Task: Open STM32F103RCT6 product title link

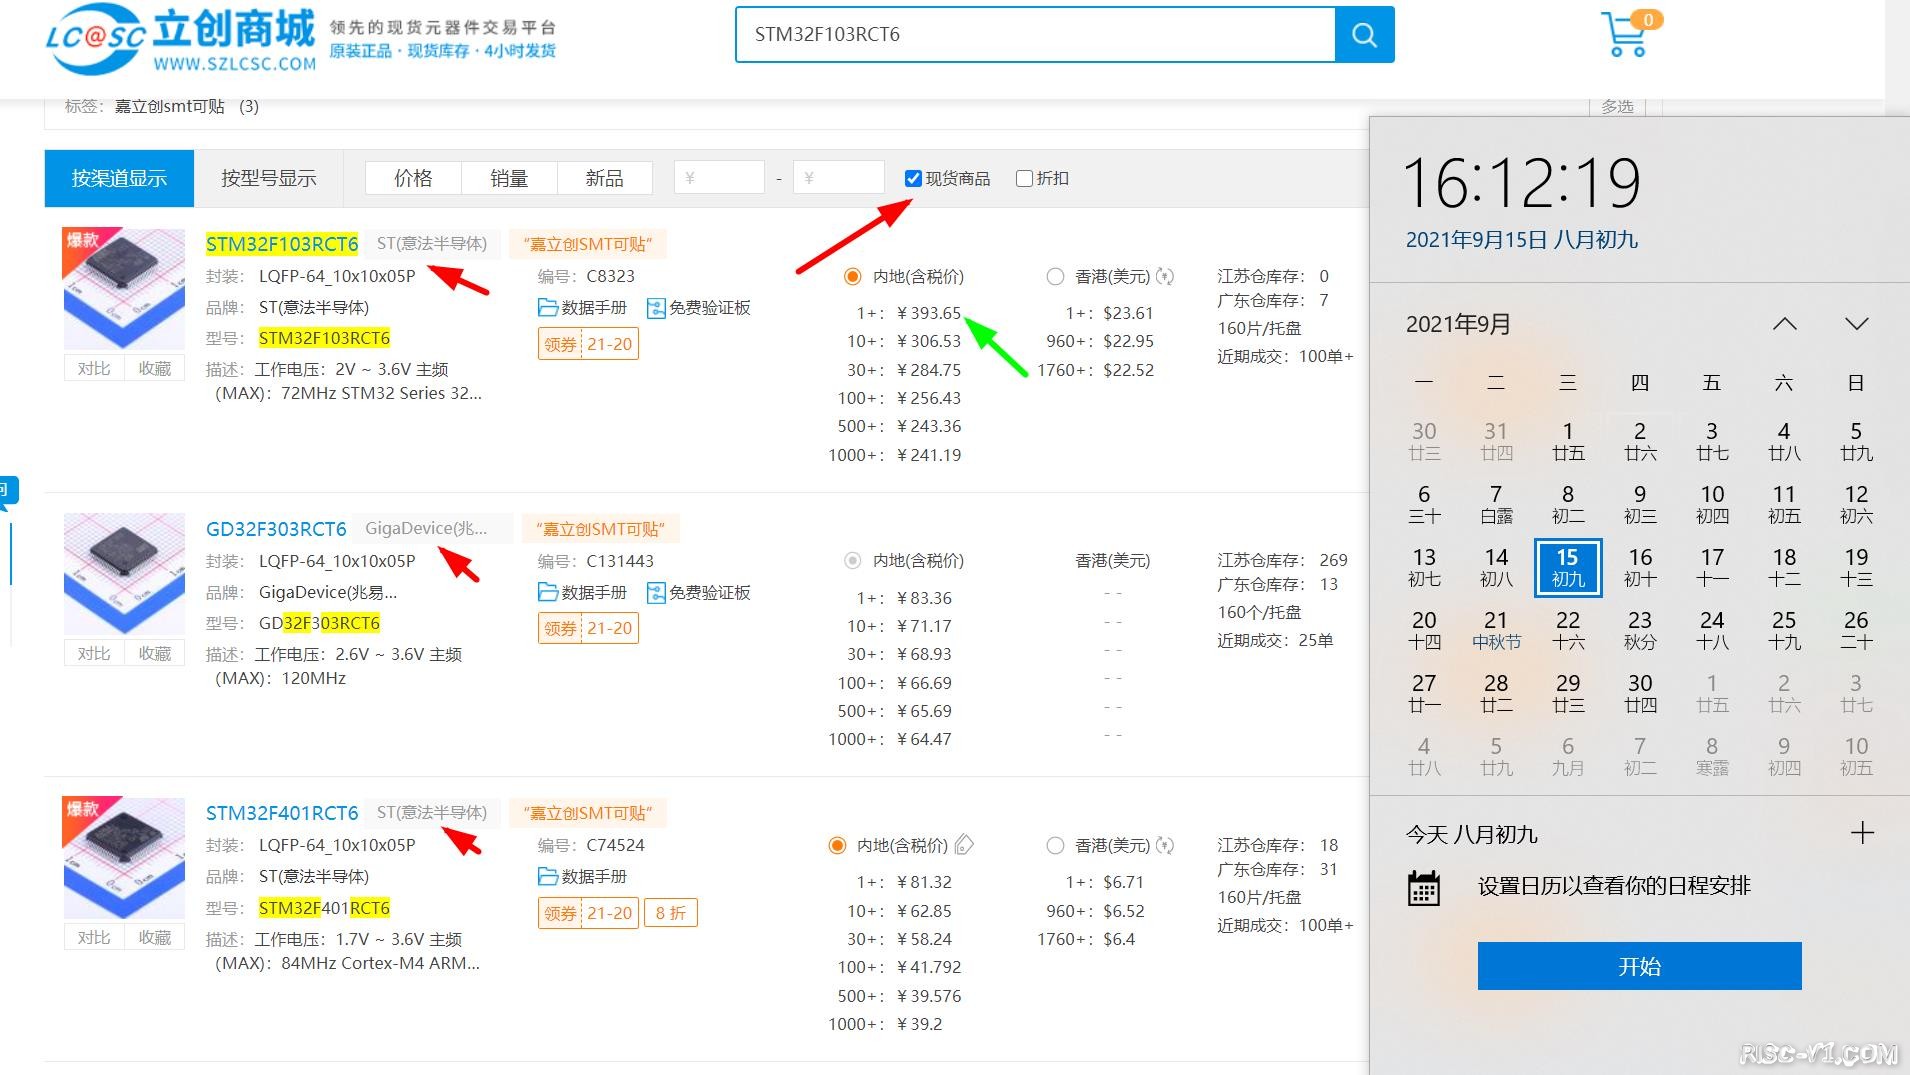Action: point(282,244)
